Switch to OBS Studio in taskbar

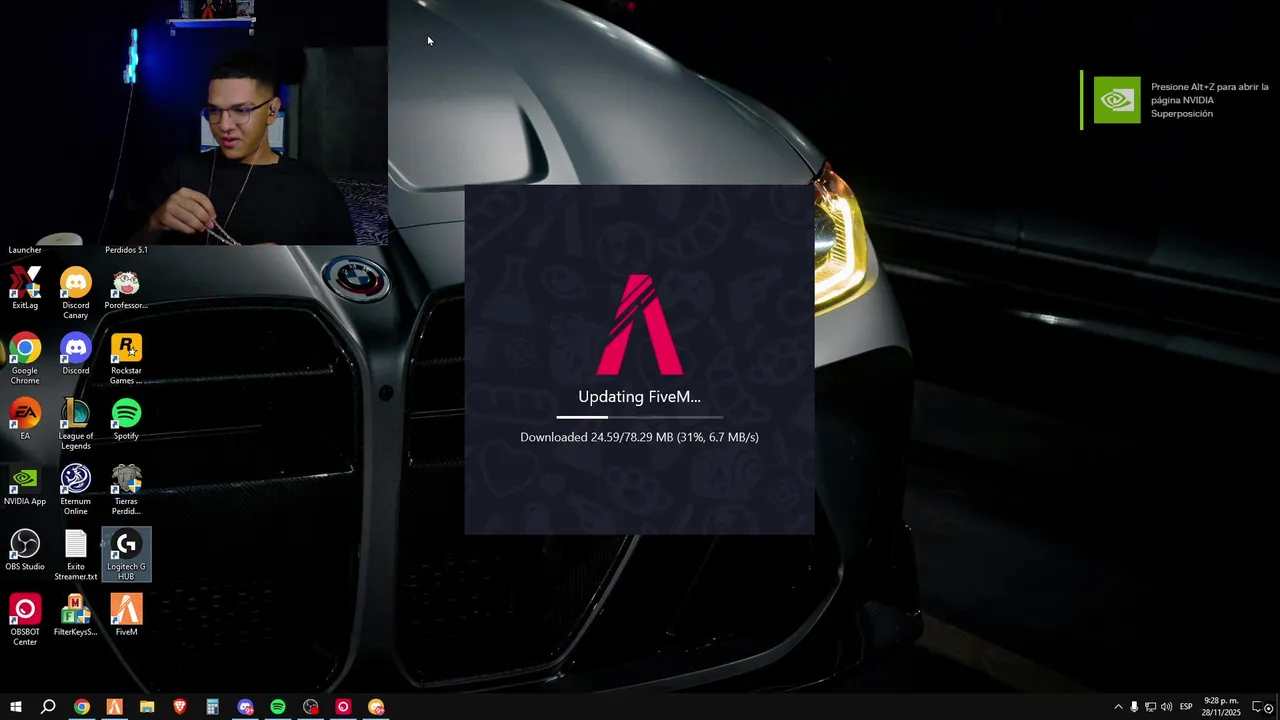(x=311, y=707)
